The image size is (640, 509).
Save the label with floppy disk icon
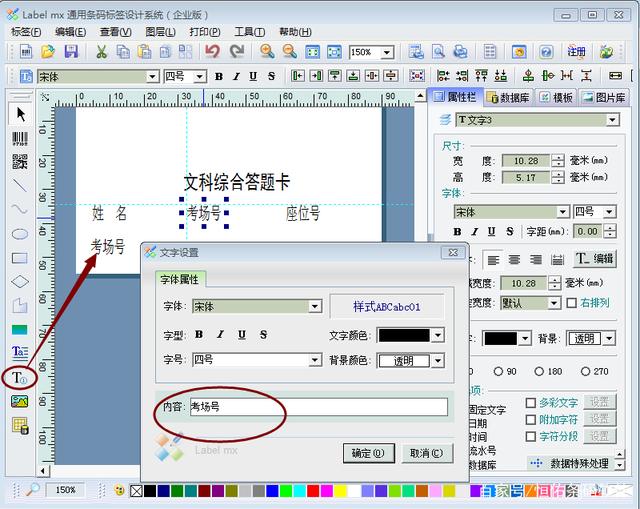[71, 51]
